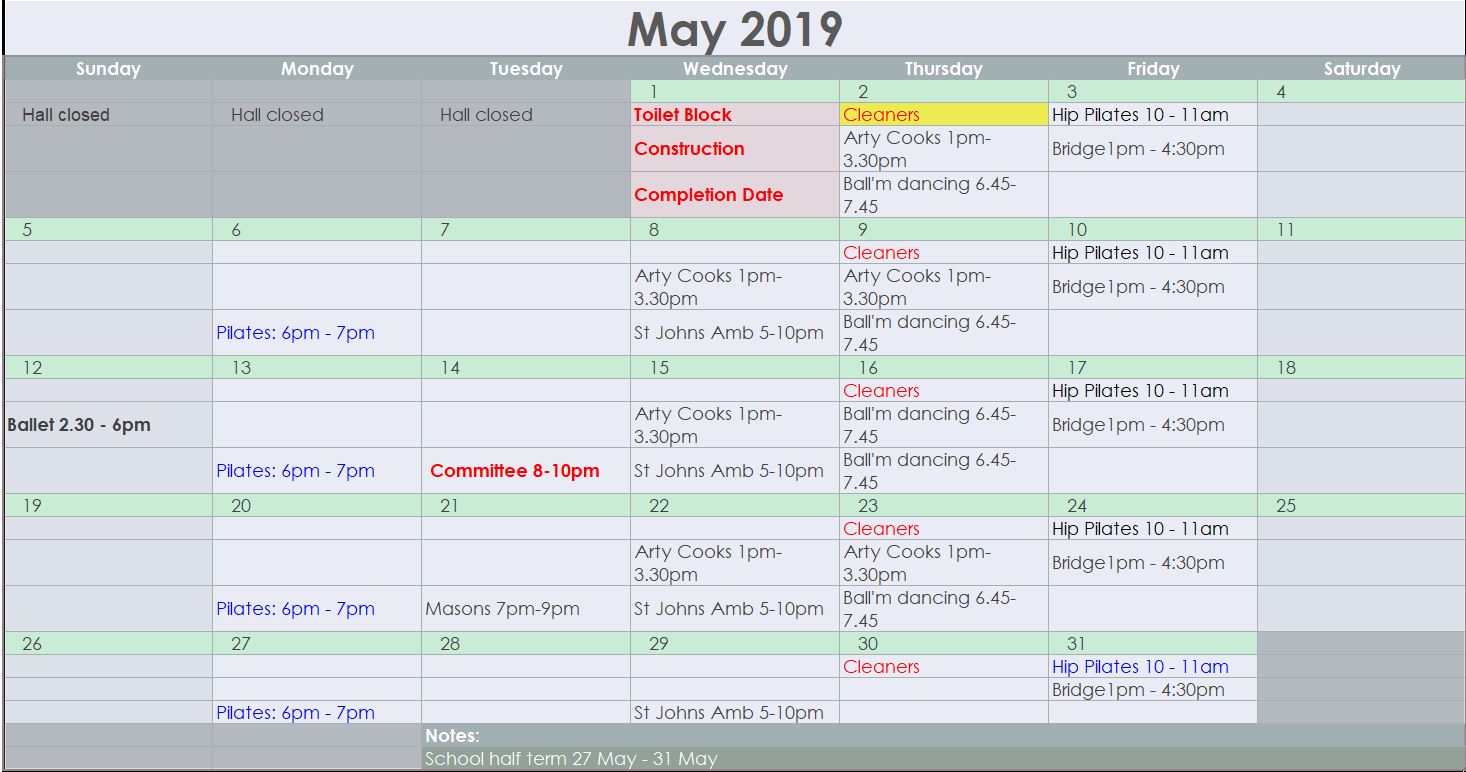Select St Johns Amb 5-10pm on 29 May
Image resolution: width=1466 pixels, height=772 pixels.
pos(729,713)
